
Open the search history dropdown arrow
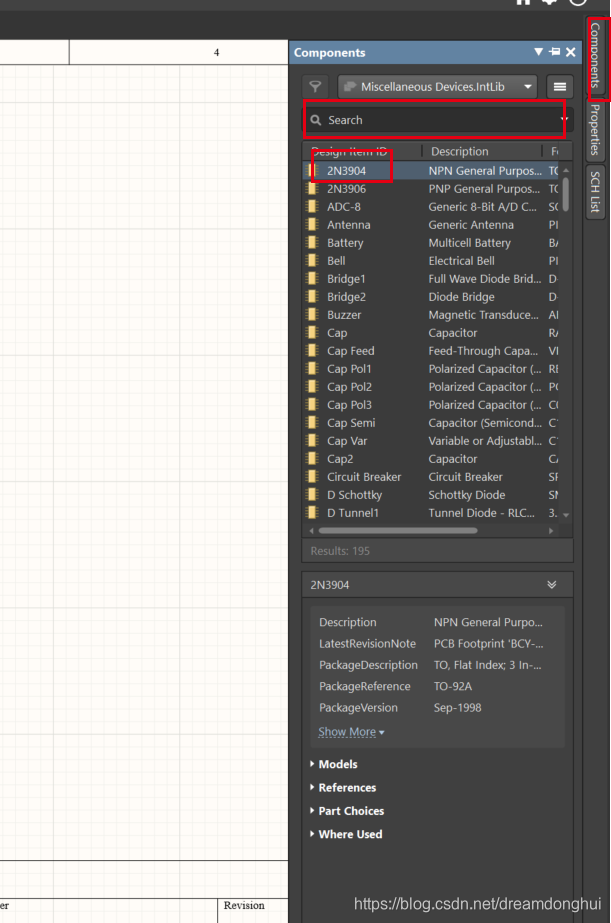pyautogui.click(x=564, y=119)
